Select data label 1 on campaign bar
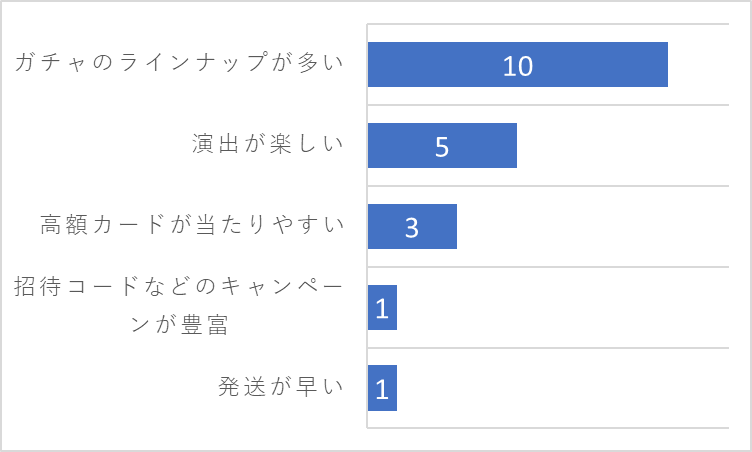 (x=382, y=309)
